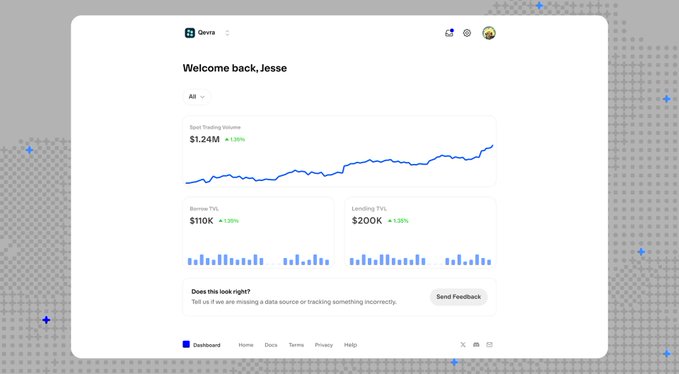Viewport: 679px width, 374px height.
Task: Click the blue Dashboard footer square icon
Action: pos(186,345)
